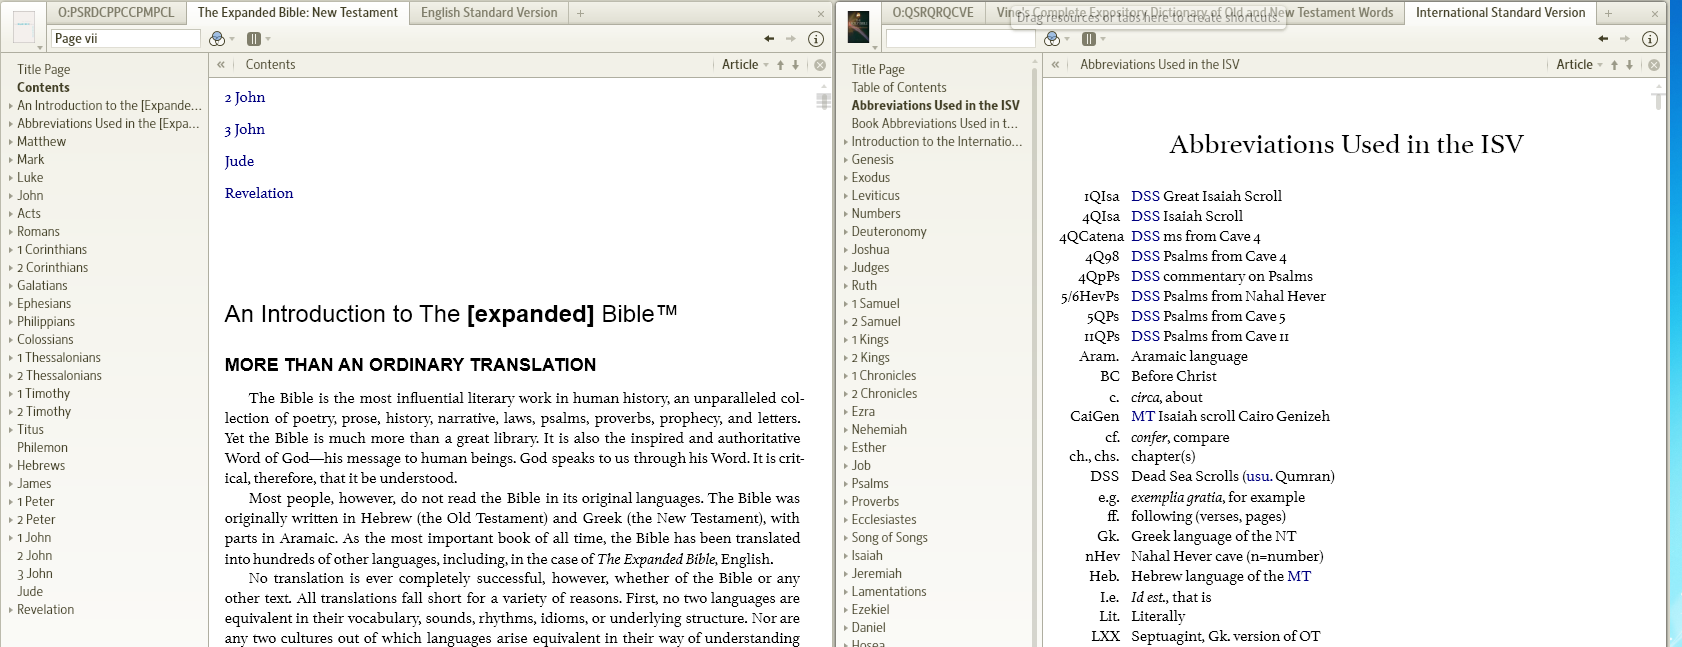This screenshot has height=647, width=1682.
Task: Switch to English Standard Version tab
Action: [489, 13]
